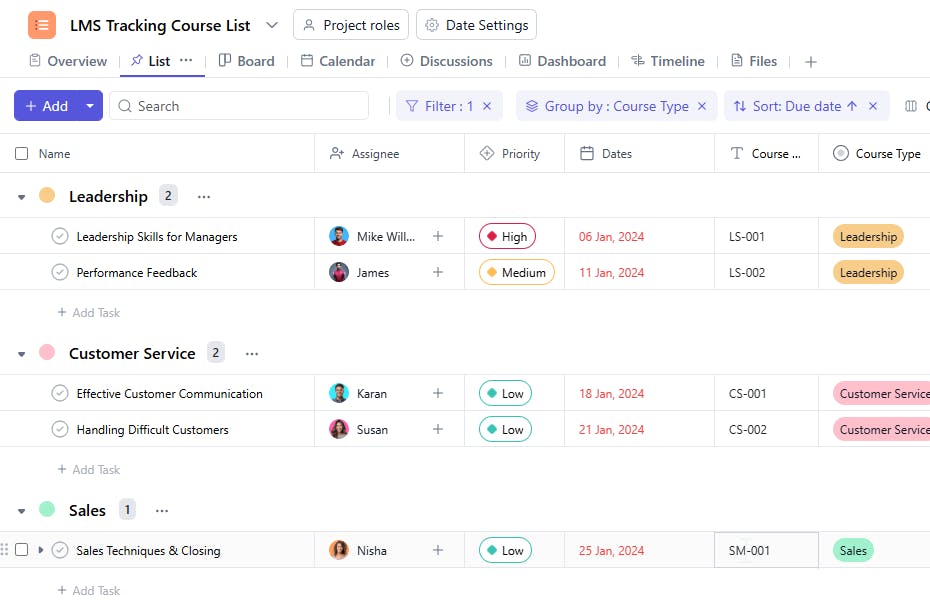
Task: Mark Leadership Skills for Managers complete
Action: pos(60,237)
